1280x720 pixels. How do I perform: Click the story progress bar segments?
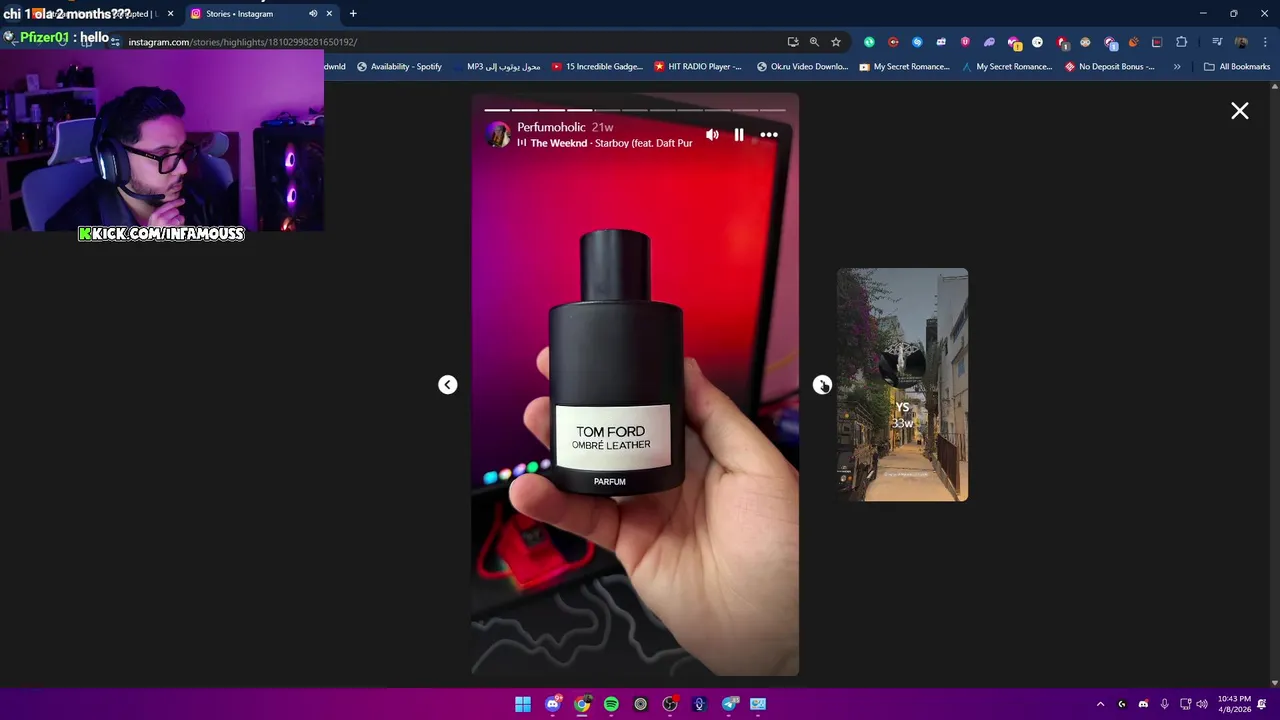click(x=635, y=110)
